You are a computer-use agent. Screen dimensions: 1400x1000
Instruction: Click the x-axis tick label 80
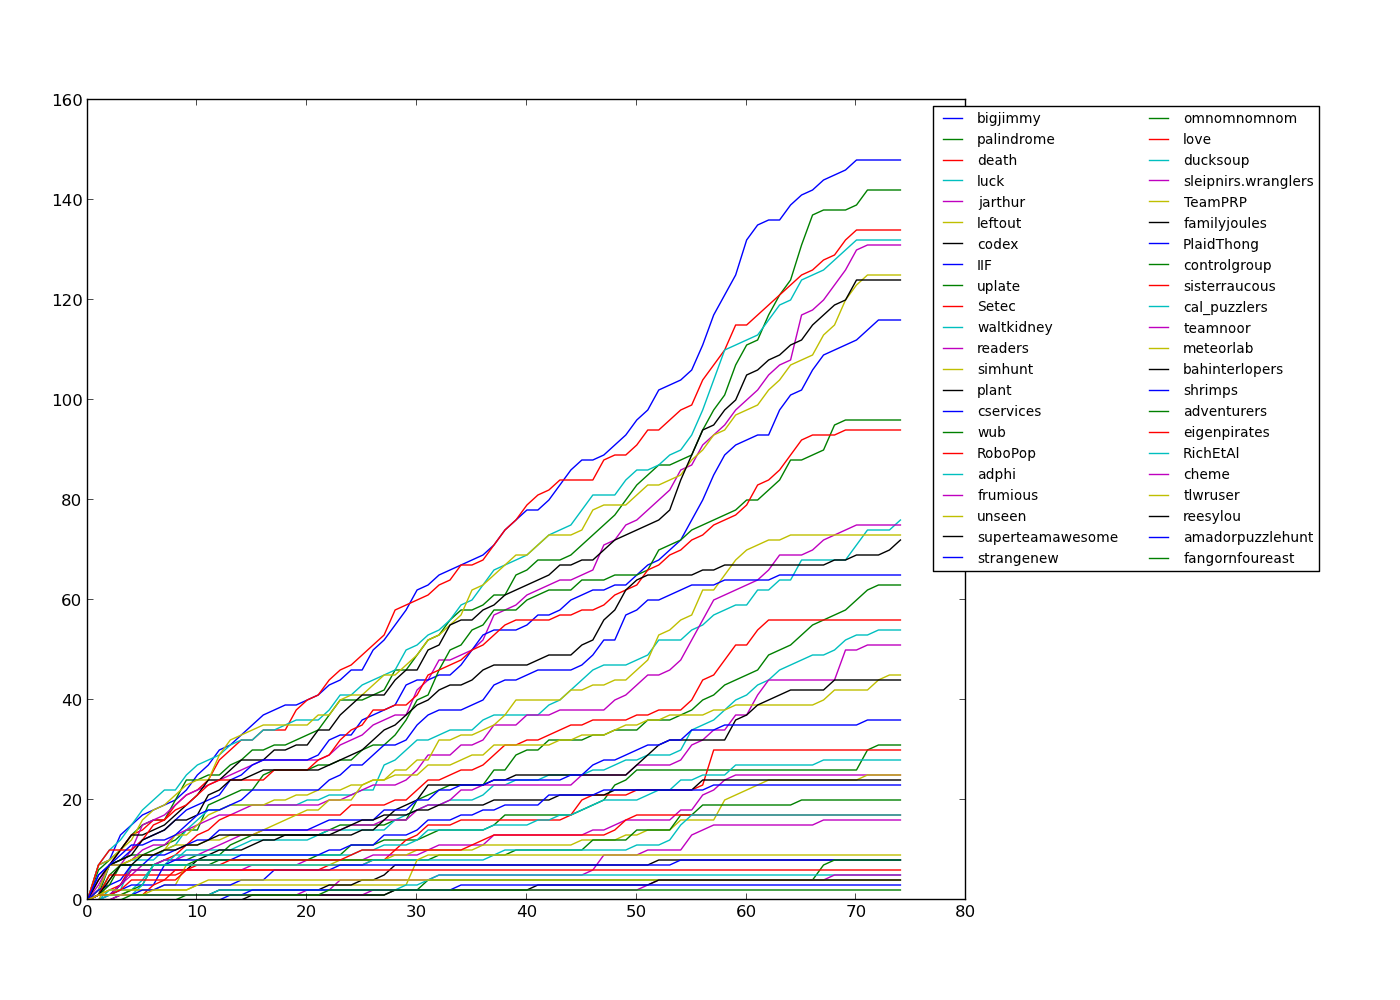[965, 912]
